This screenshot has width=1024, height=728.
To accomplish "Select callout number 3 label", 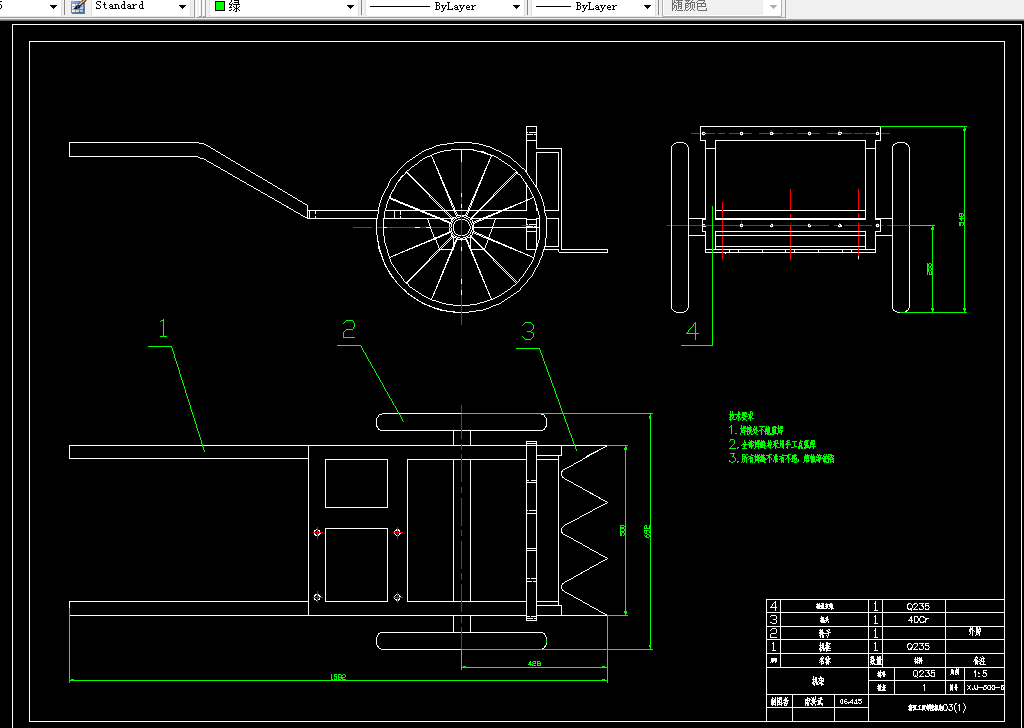I will pyautogui.click(x=528, y=332).
